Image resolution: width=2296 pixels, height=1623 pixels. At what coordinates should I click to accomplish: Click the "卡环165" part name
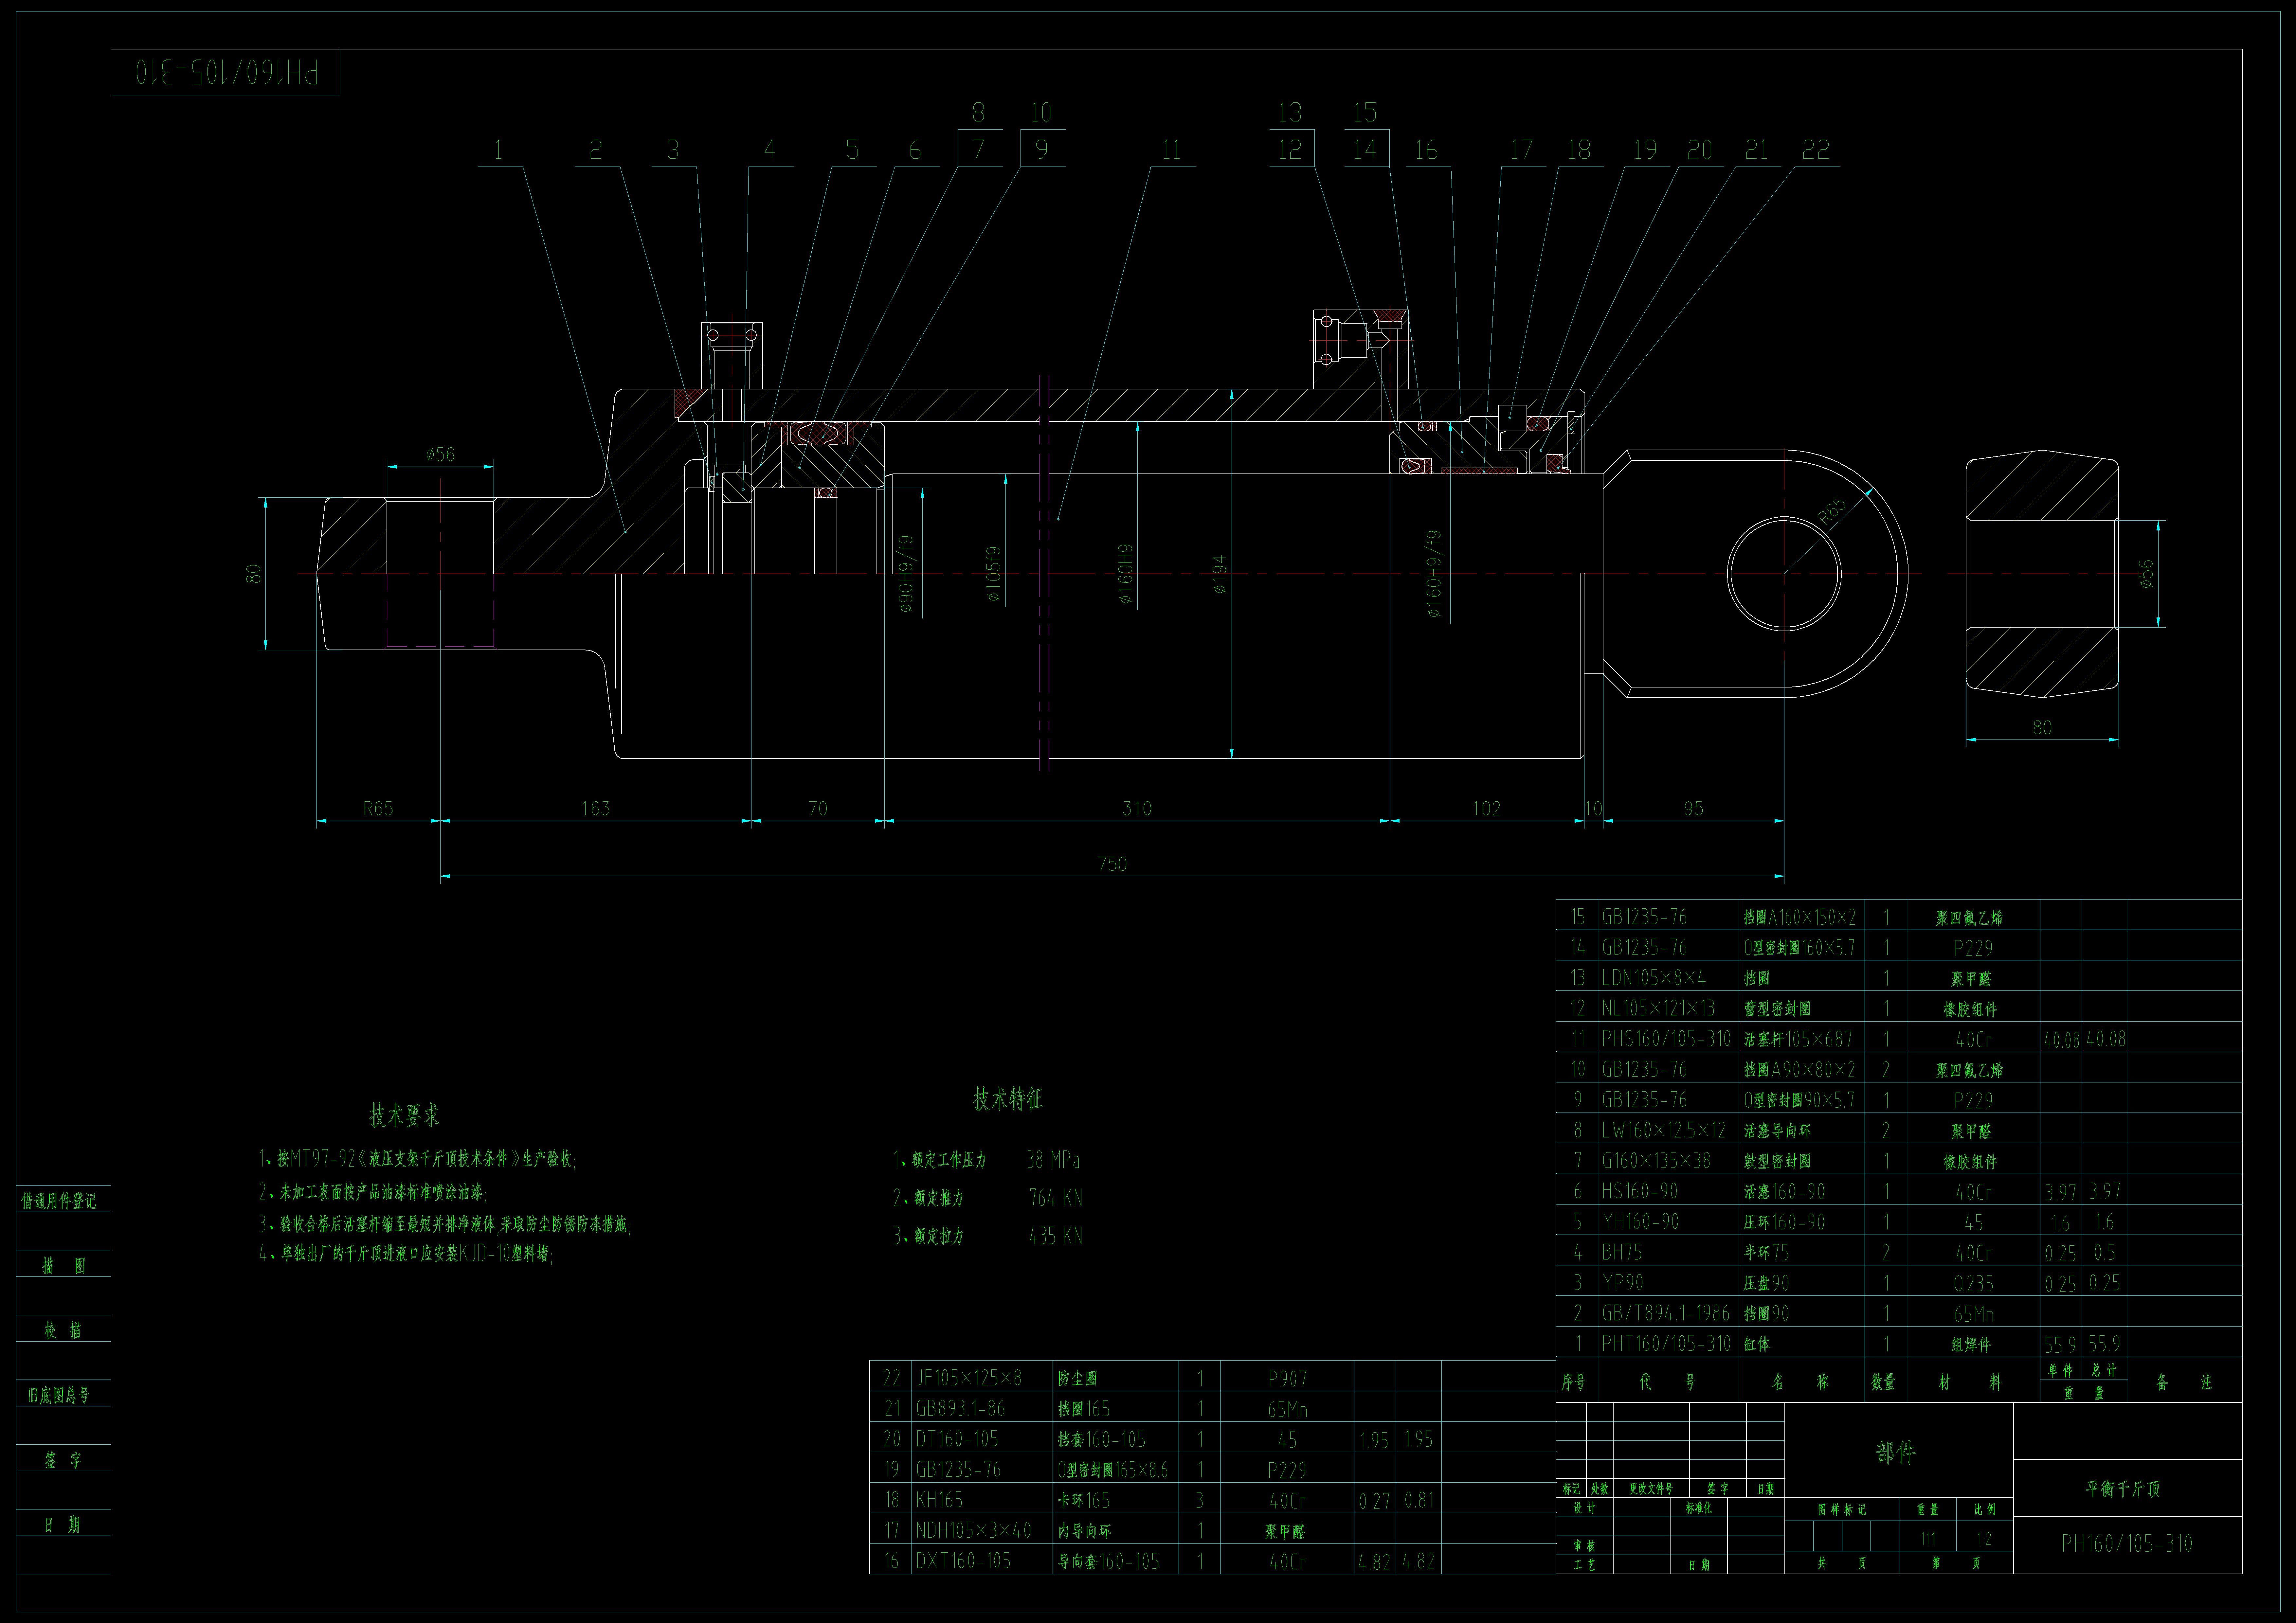click(1084, 1500)
